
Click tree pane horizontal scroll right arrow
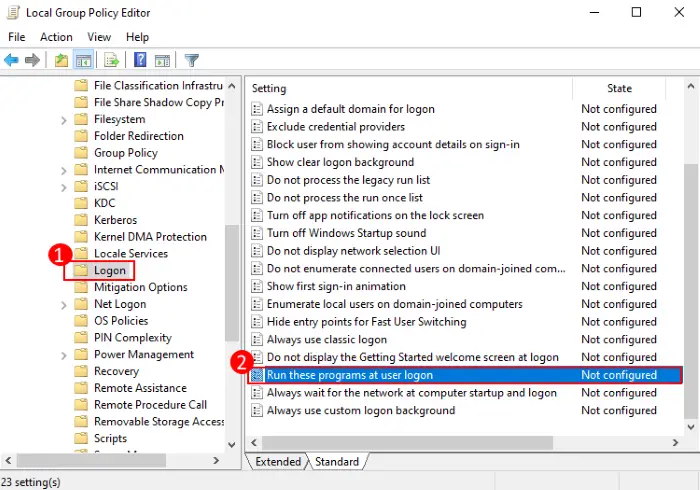point(216,460)
